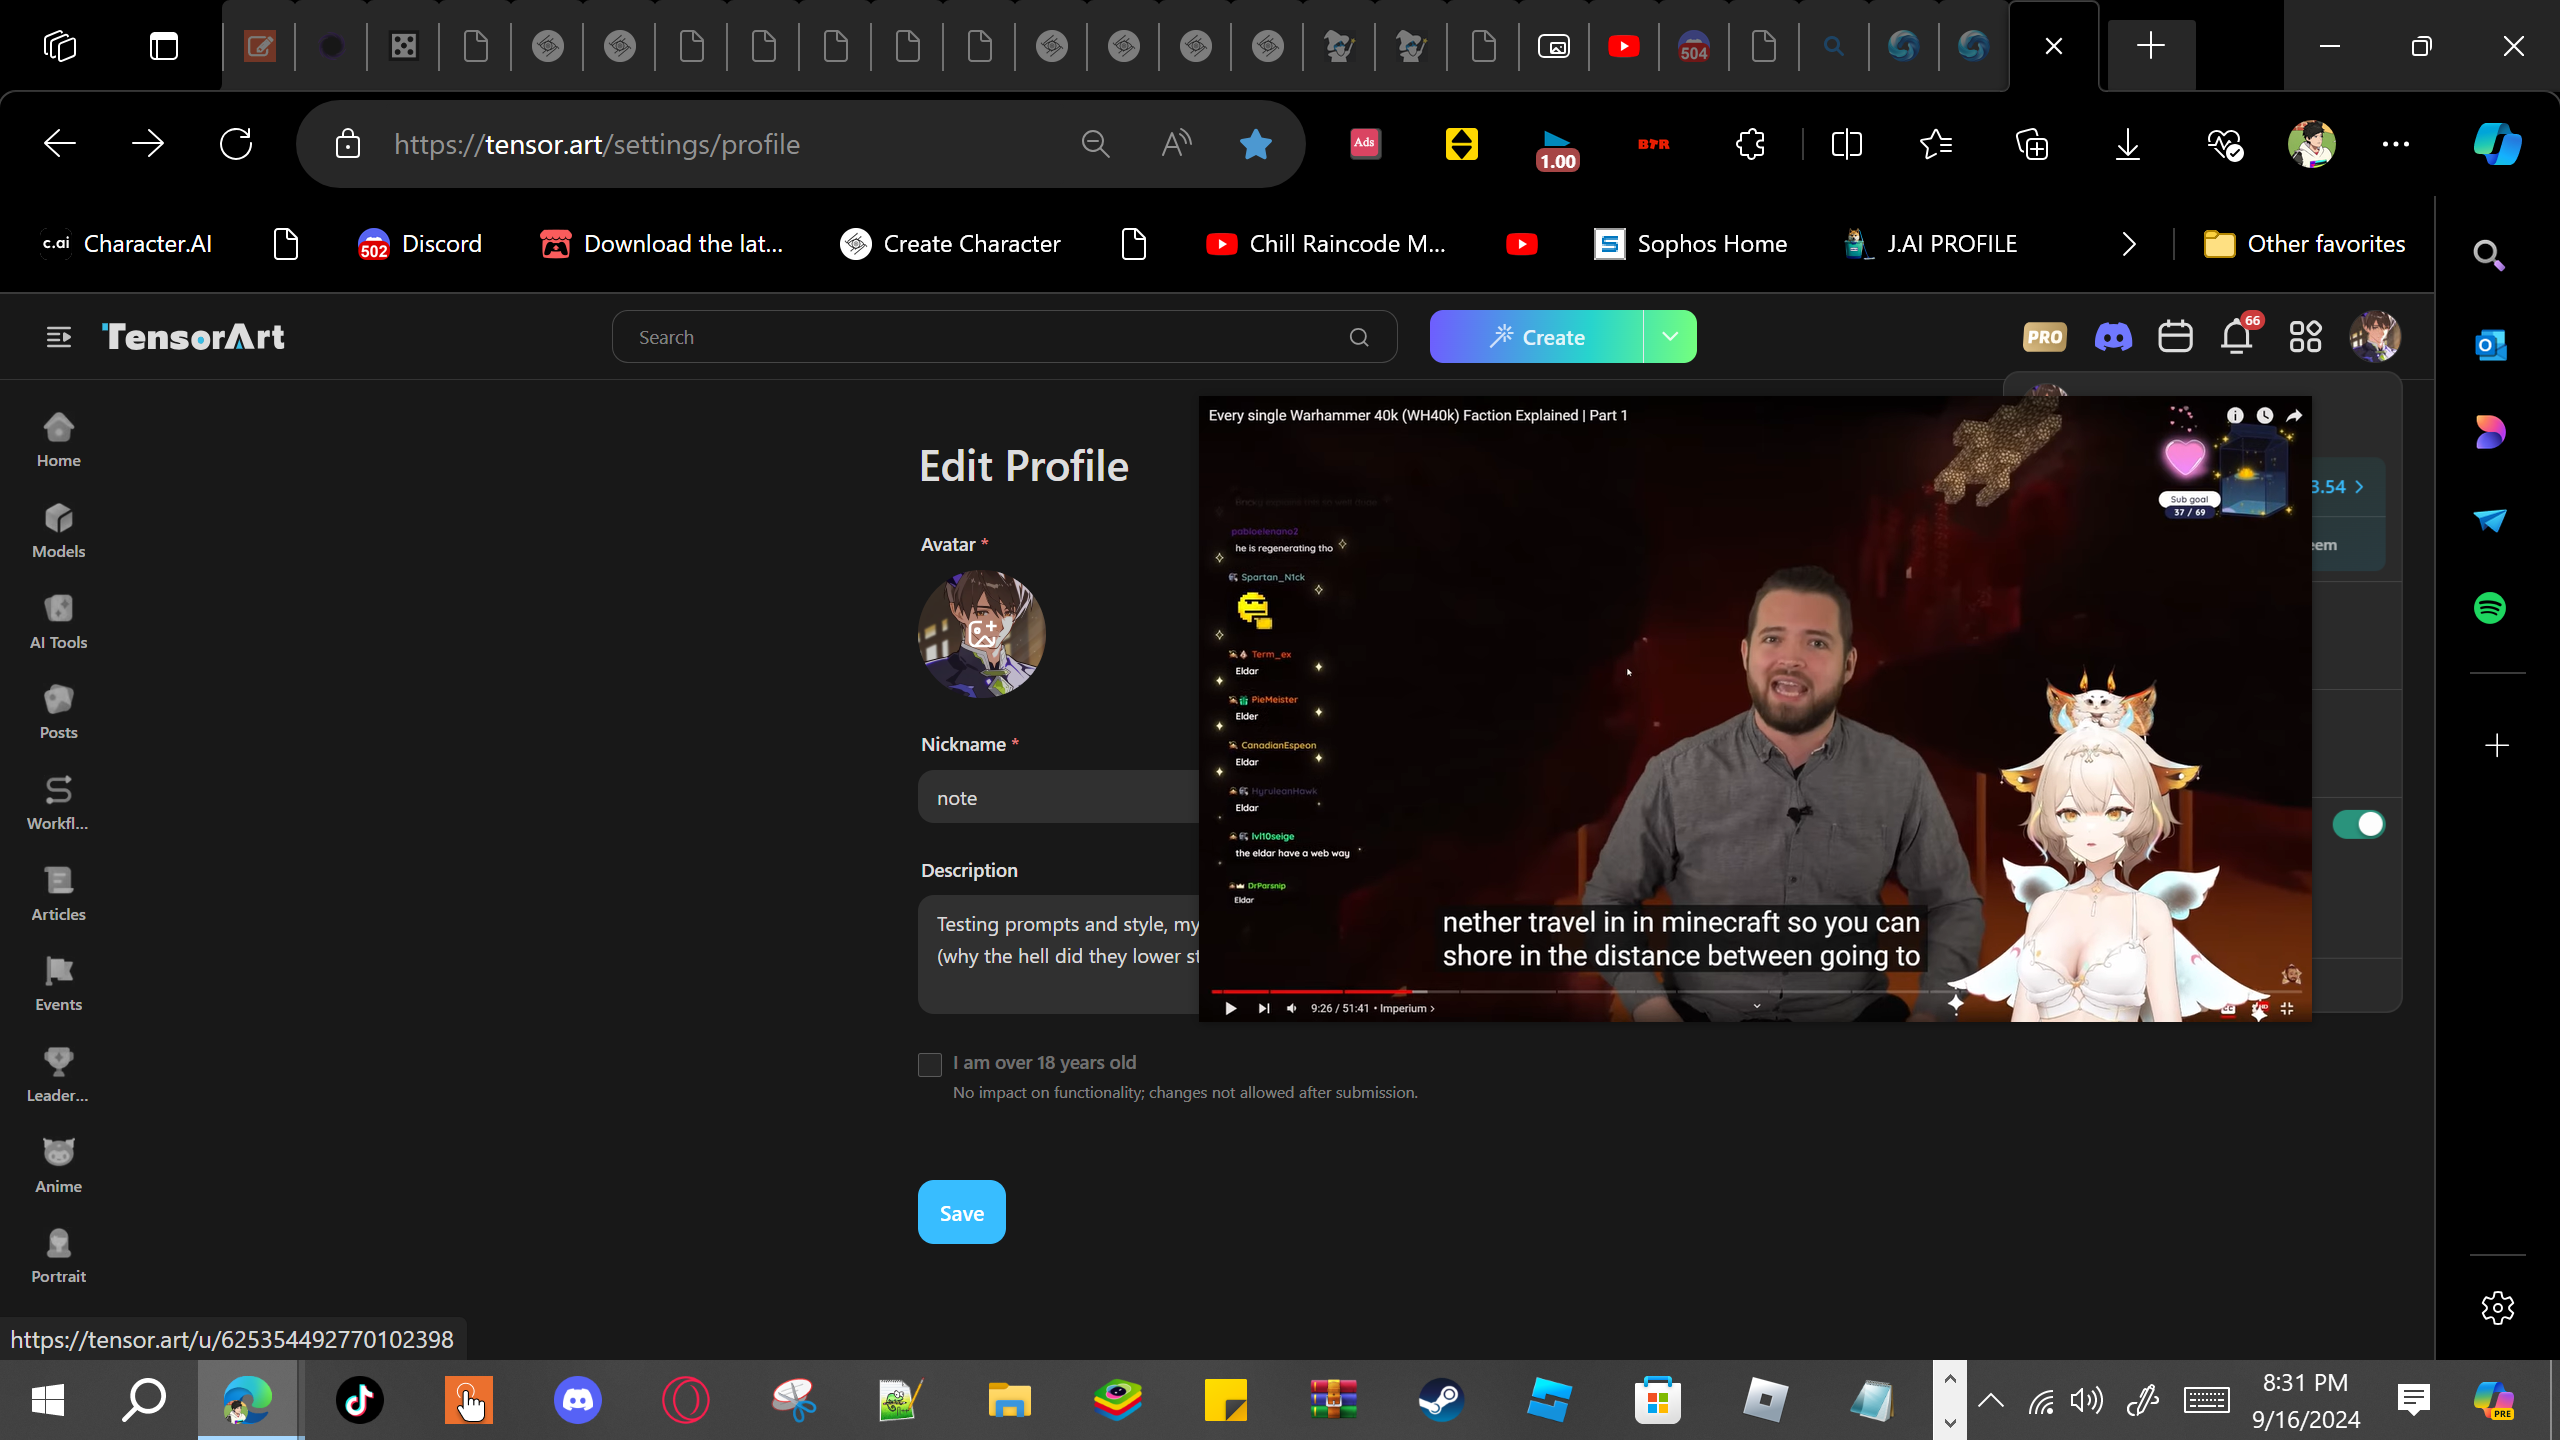Click the user avatar in TensorArt header
This screenshot has height=1440, width=2560.
[2374, 337]
